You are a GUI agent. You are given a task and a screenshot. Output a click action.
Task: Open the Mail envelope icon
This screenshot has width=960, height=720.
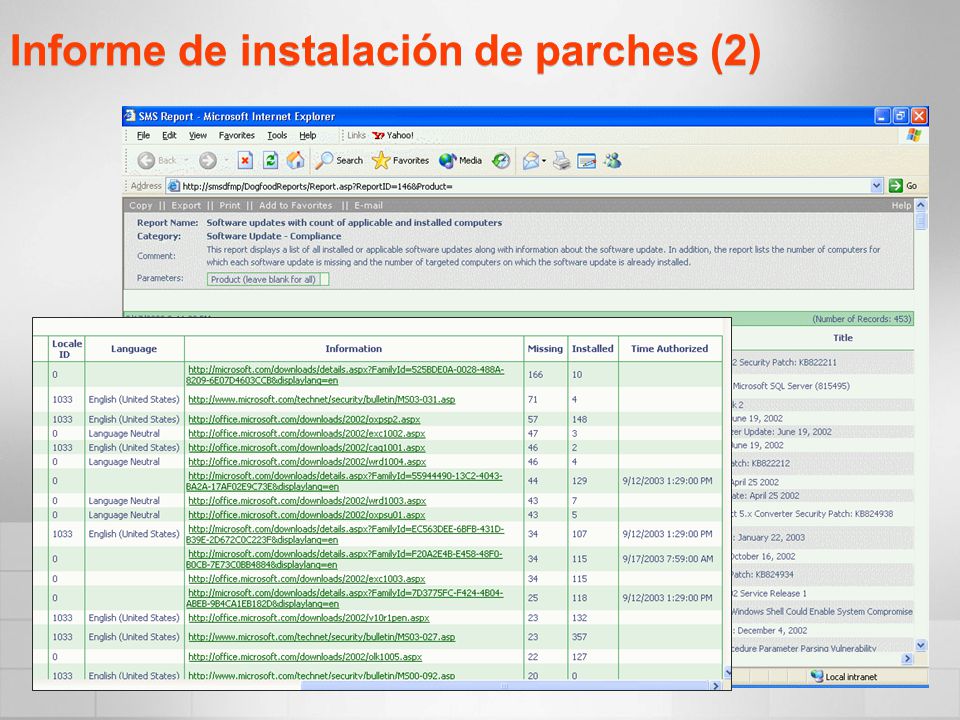[x=530, y=160]
